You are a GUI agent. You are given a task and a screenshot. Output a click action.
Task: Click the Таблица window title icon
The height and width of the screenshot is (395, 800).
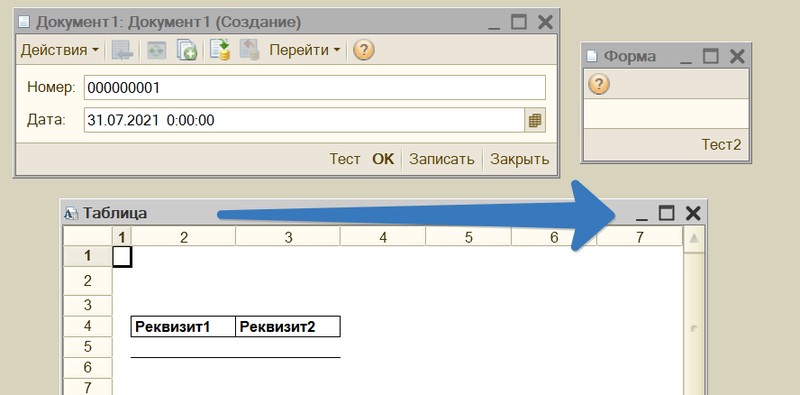[x=71, y=213]
